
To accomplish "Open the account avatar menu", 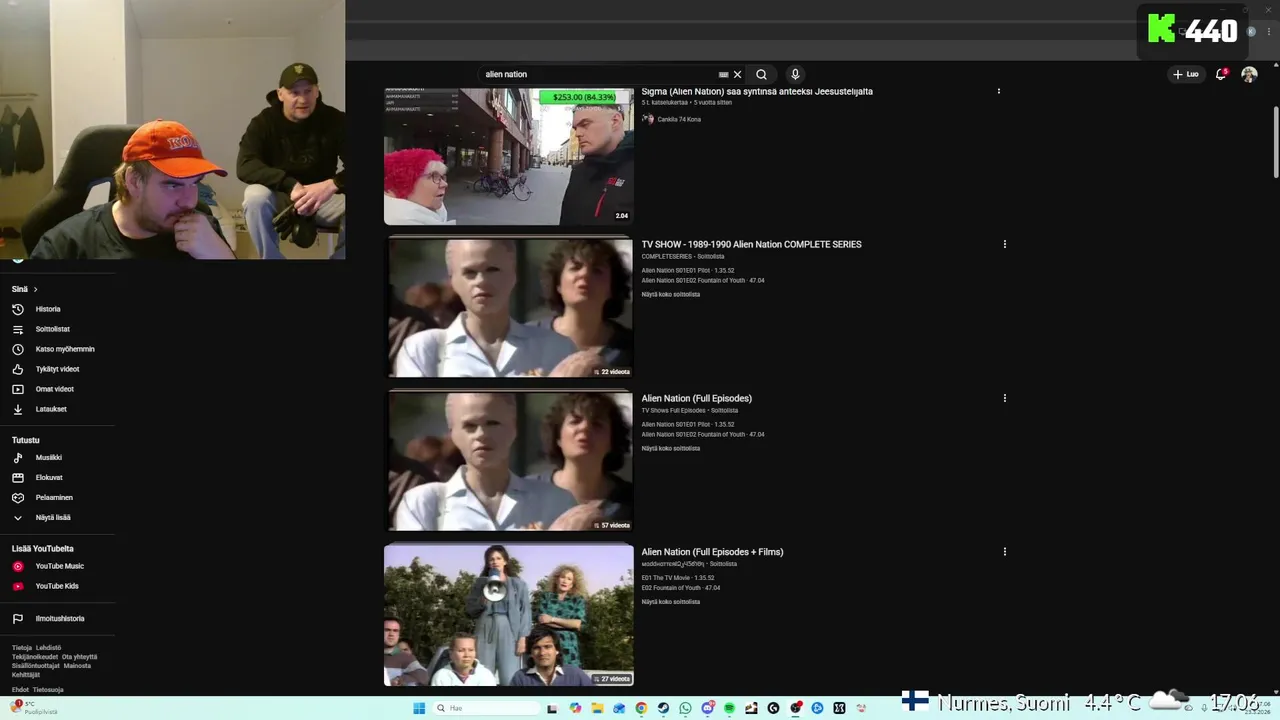I will (x=1249, y=74).
